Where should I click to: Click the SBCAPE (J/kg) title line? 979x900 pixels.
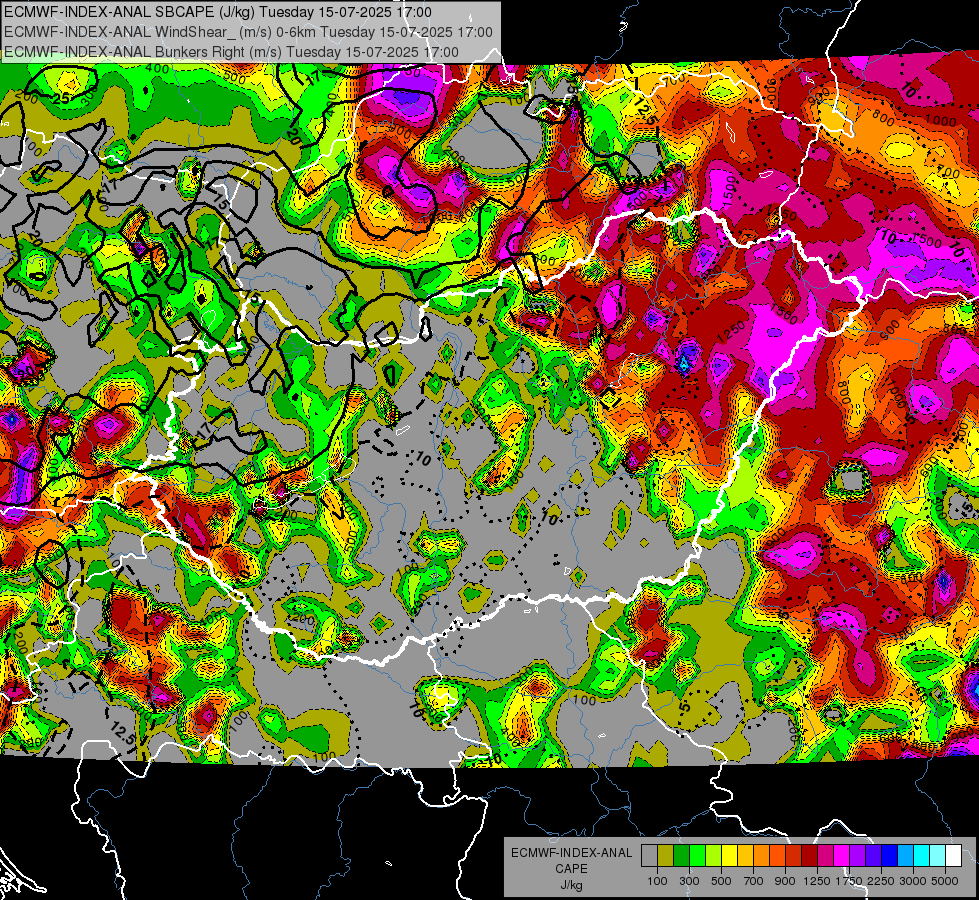coord(217,12)
